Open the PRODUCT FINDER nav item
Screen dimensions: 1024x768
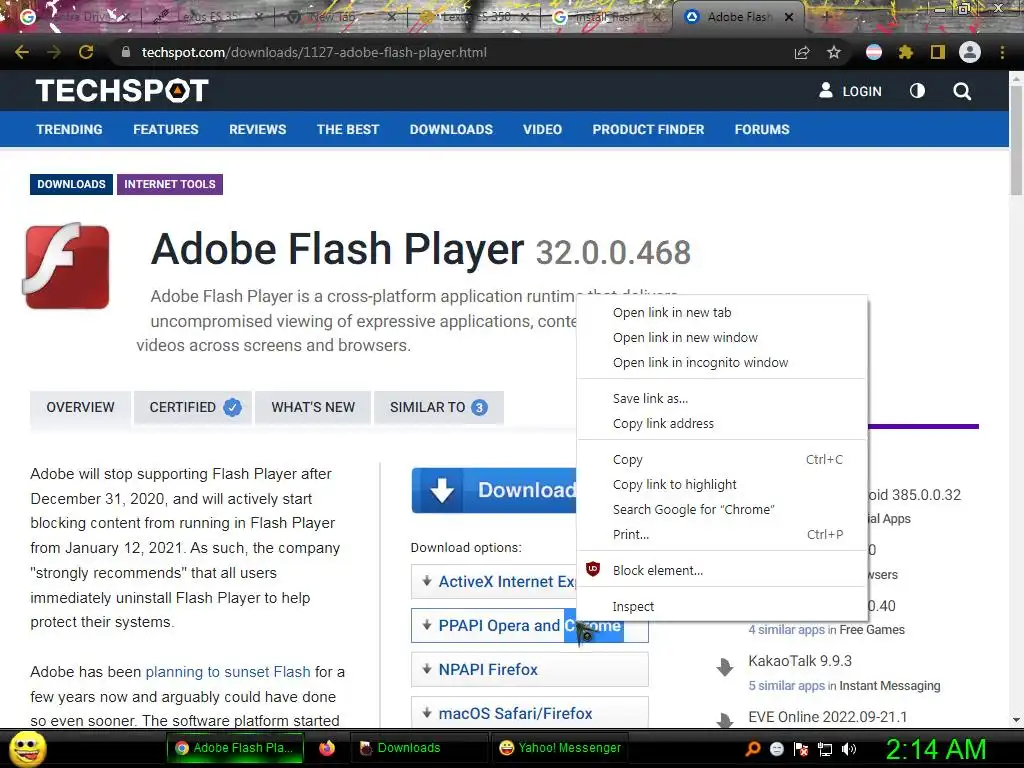pos(648,129)
